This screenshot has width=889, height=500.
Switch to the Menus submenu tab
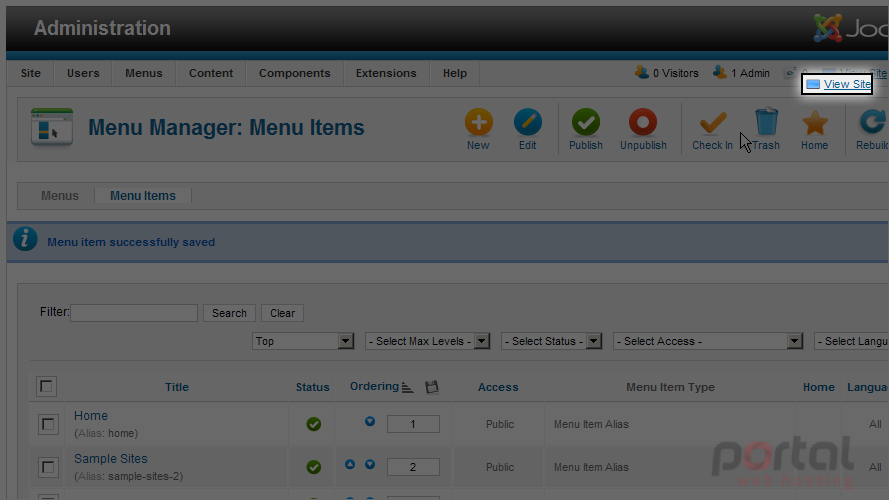click(60, 196)
